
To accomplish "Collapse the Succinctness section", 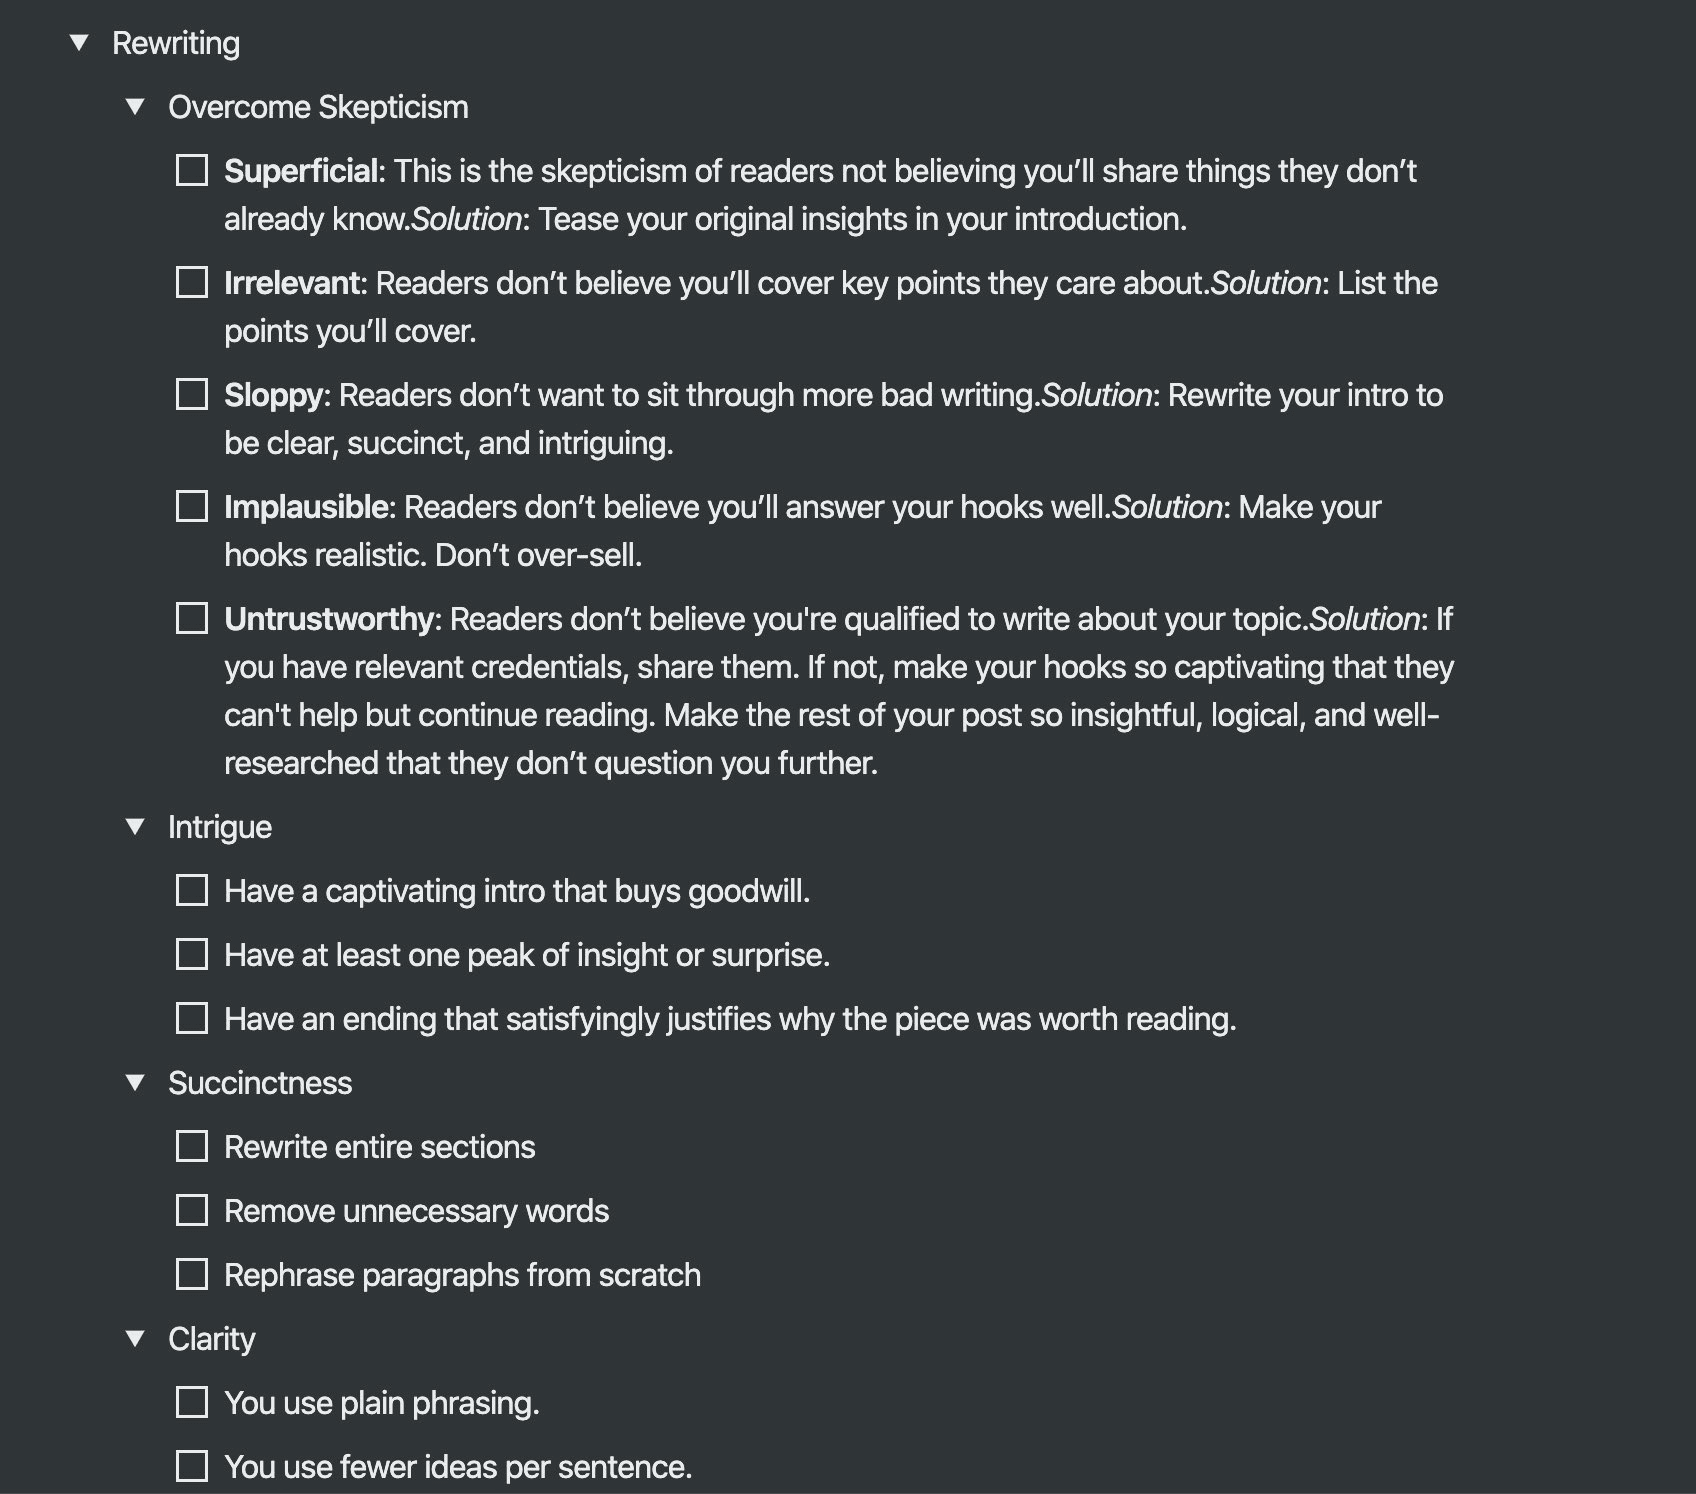I will [135, 1083].
